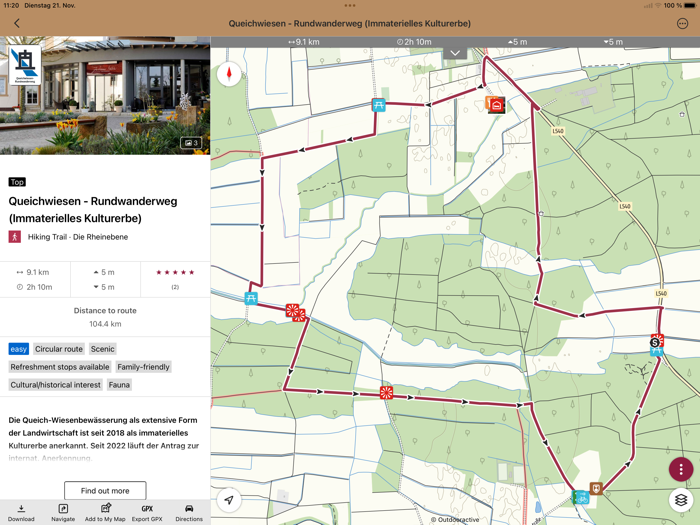The width and height of the screenshot is (700, 525).
Task: Tap viewpoint marker on southern route
Action: [x=386, y=393]
